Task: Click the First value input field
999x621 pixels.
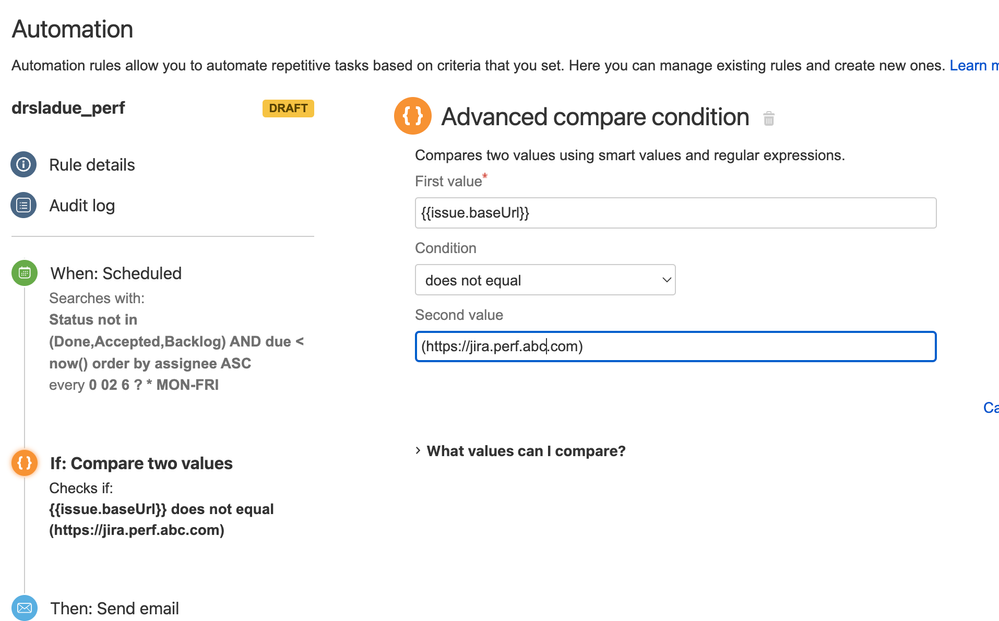Action: (675, 213)
